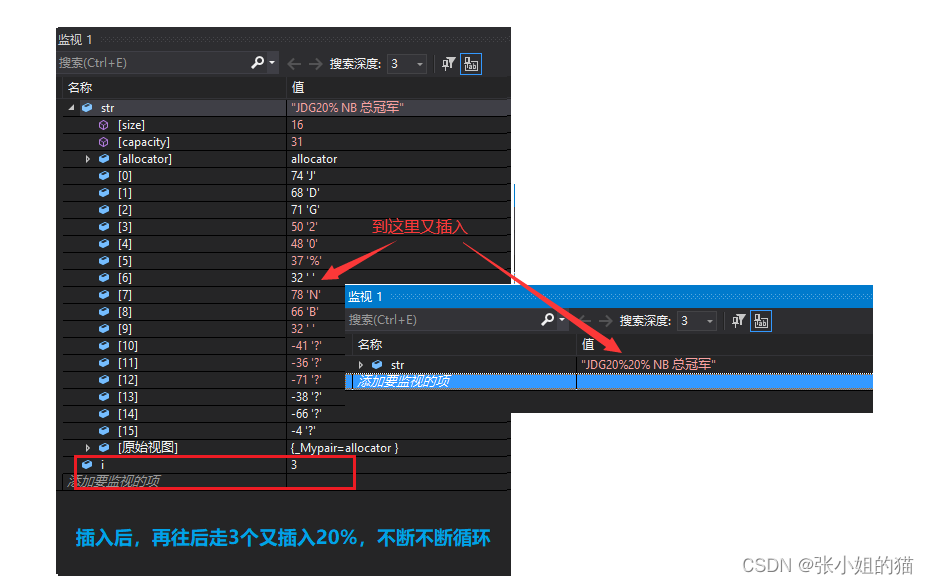Viewport: 929px width, 584px height.
Task: Collapse the str variable in left watch window
Action: pos(72,108)
